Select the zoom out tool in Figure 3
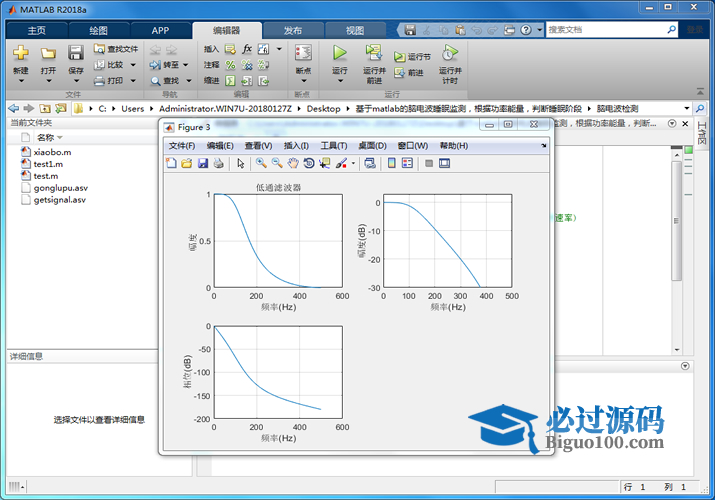 (x=277, y=163)
